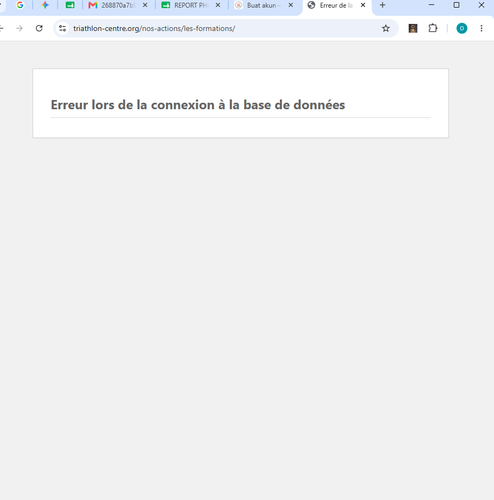Open the green Sheets pinned tab
The height and width of the screenshot is (500, 494).
tap(70, 5)
